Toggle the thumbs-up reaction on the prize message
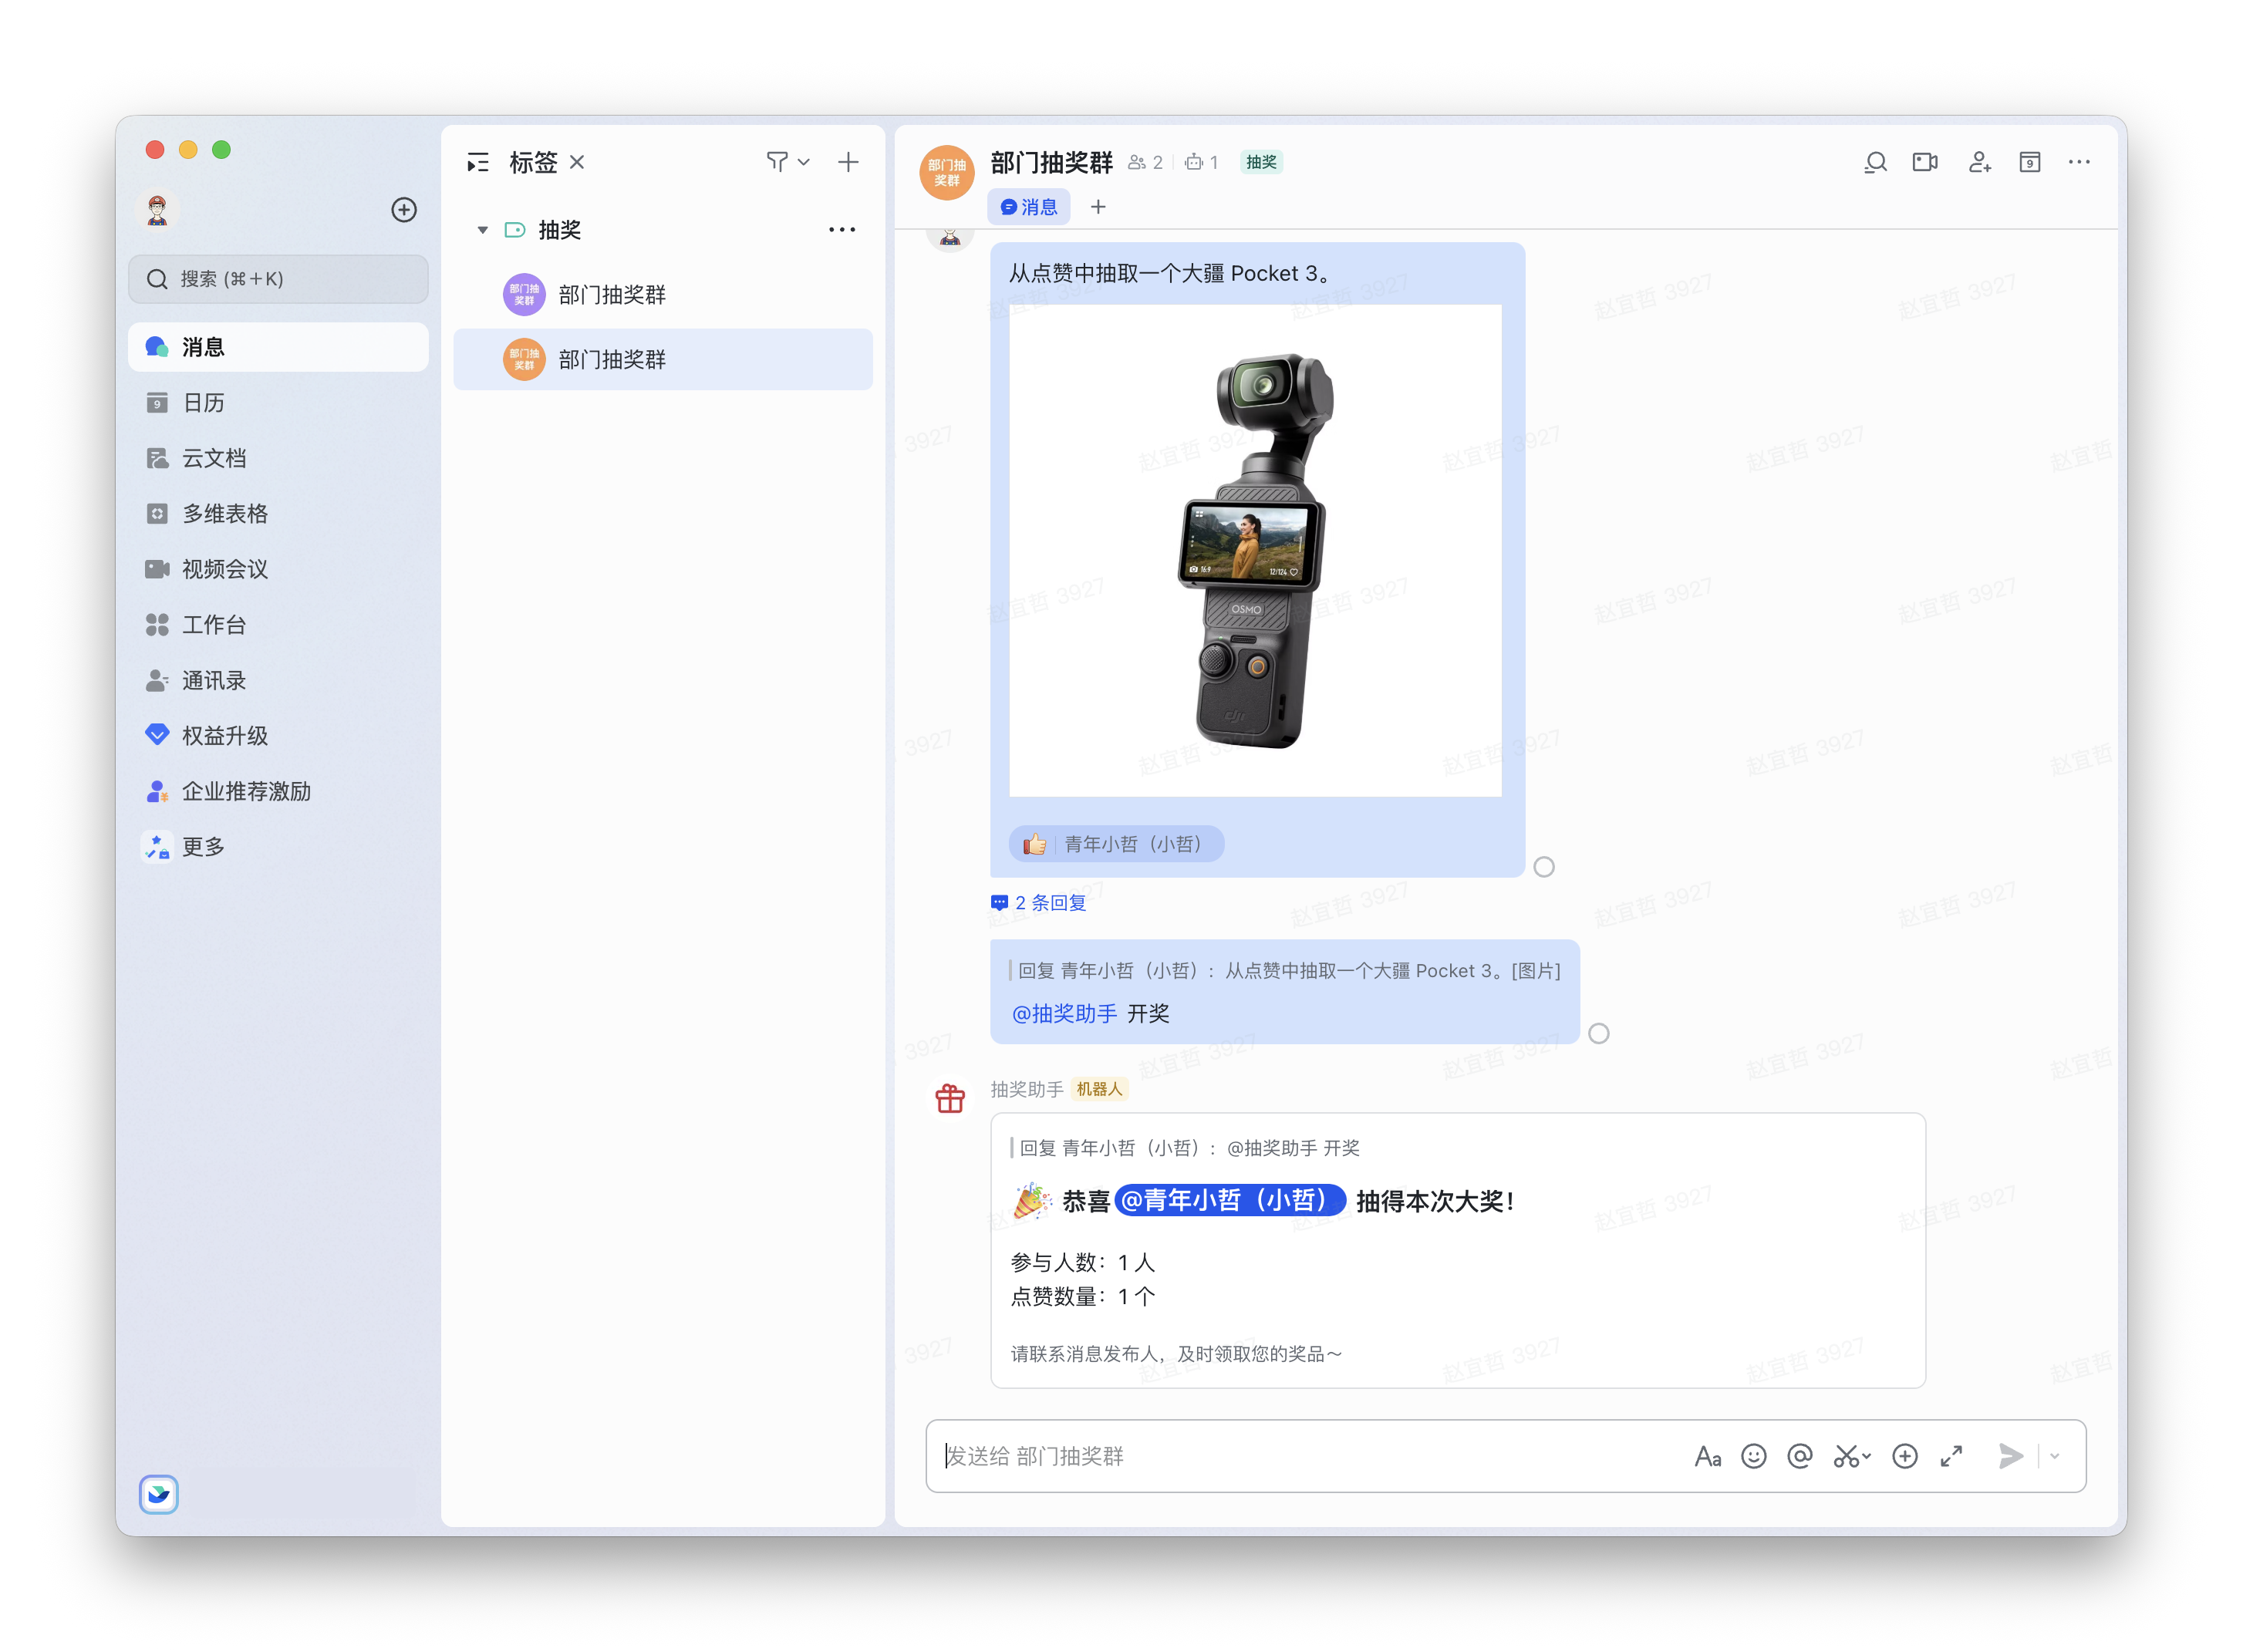Screen dimensions: 2243x1652 (1034, 843)
